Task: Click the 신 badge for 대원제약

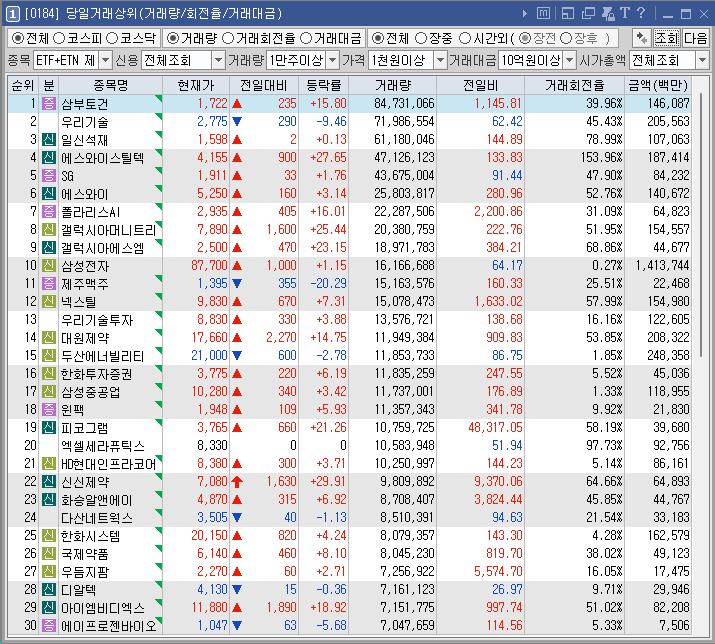Action: tap(49, 338)
